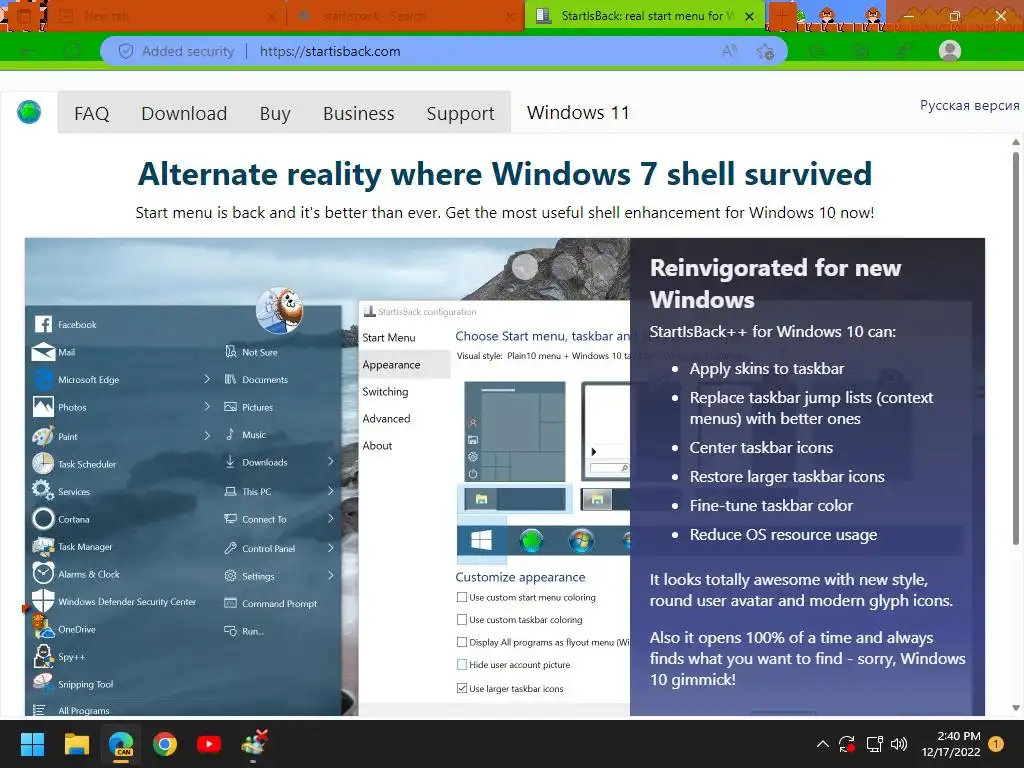Expand the Settings submenu arrow
Screen dimensions: 1024x768
[330, 575]
